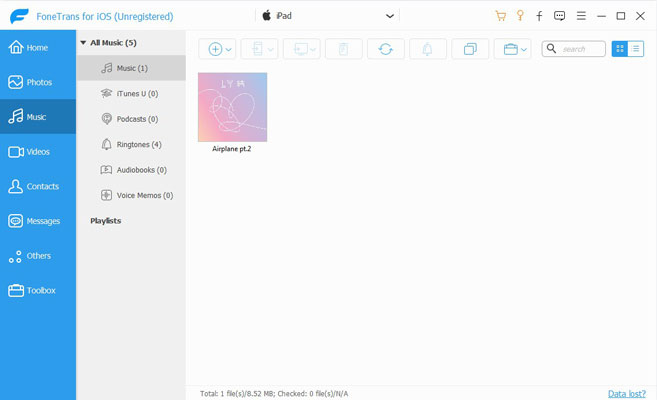Switch to grid thumbnail view

[x=620, y=49]
